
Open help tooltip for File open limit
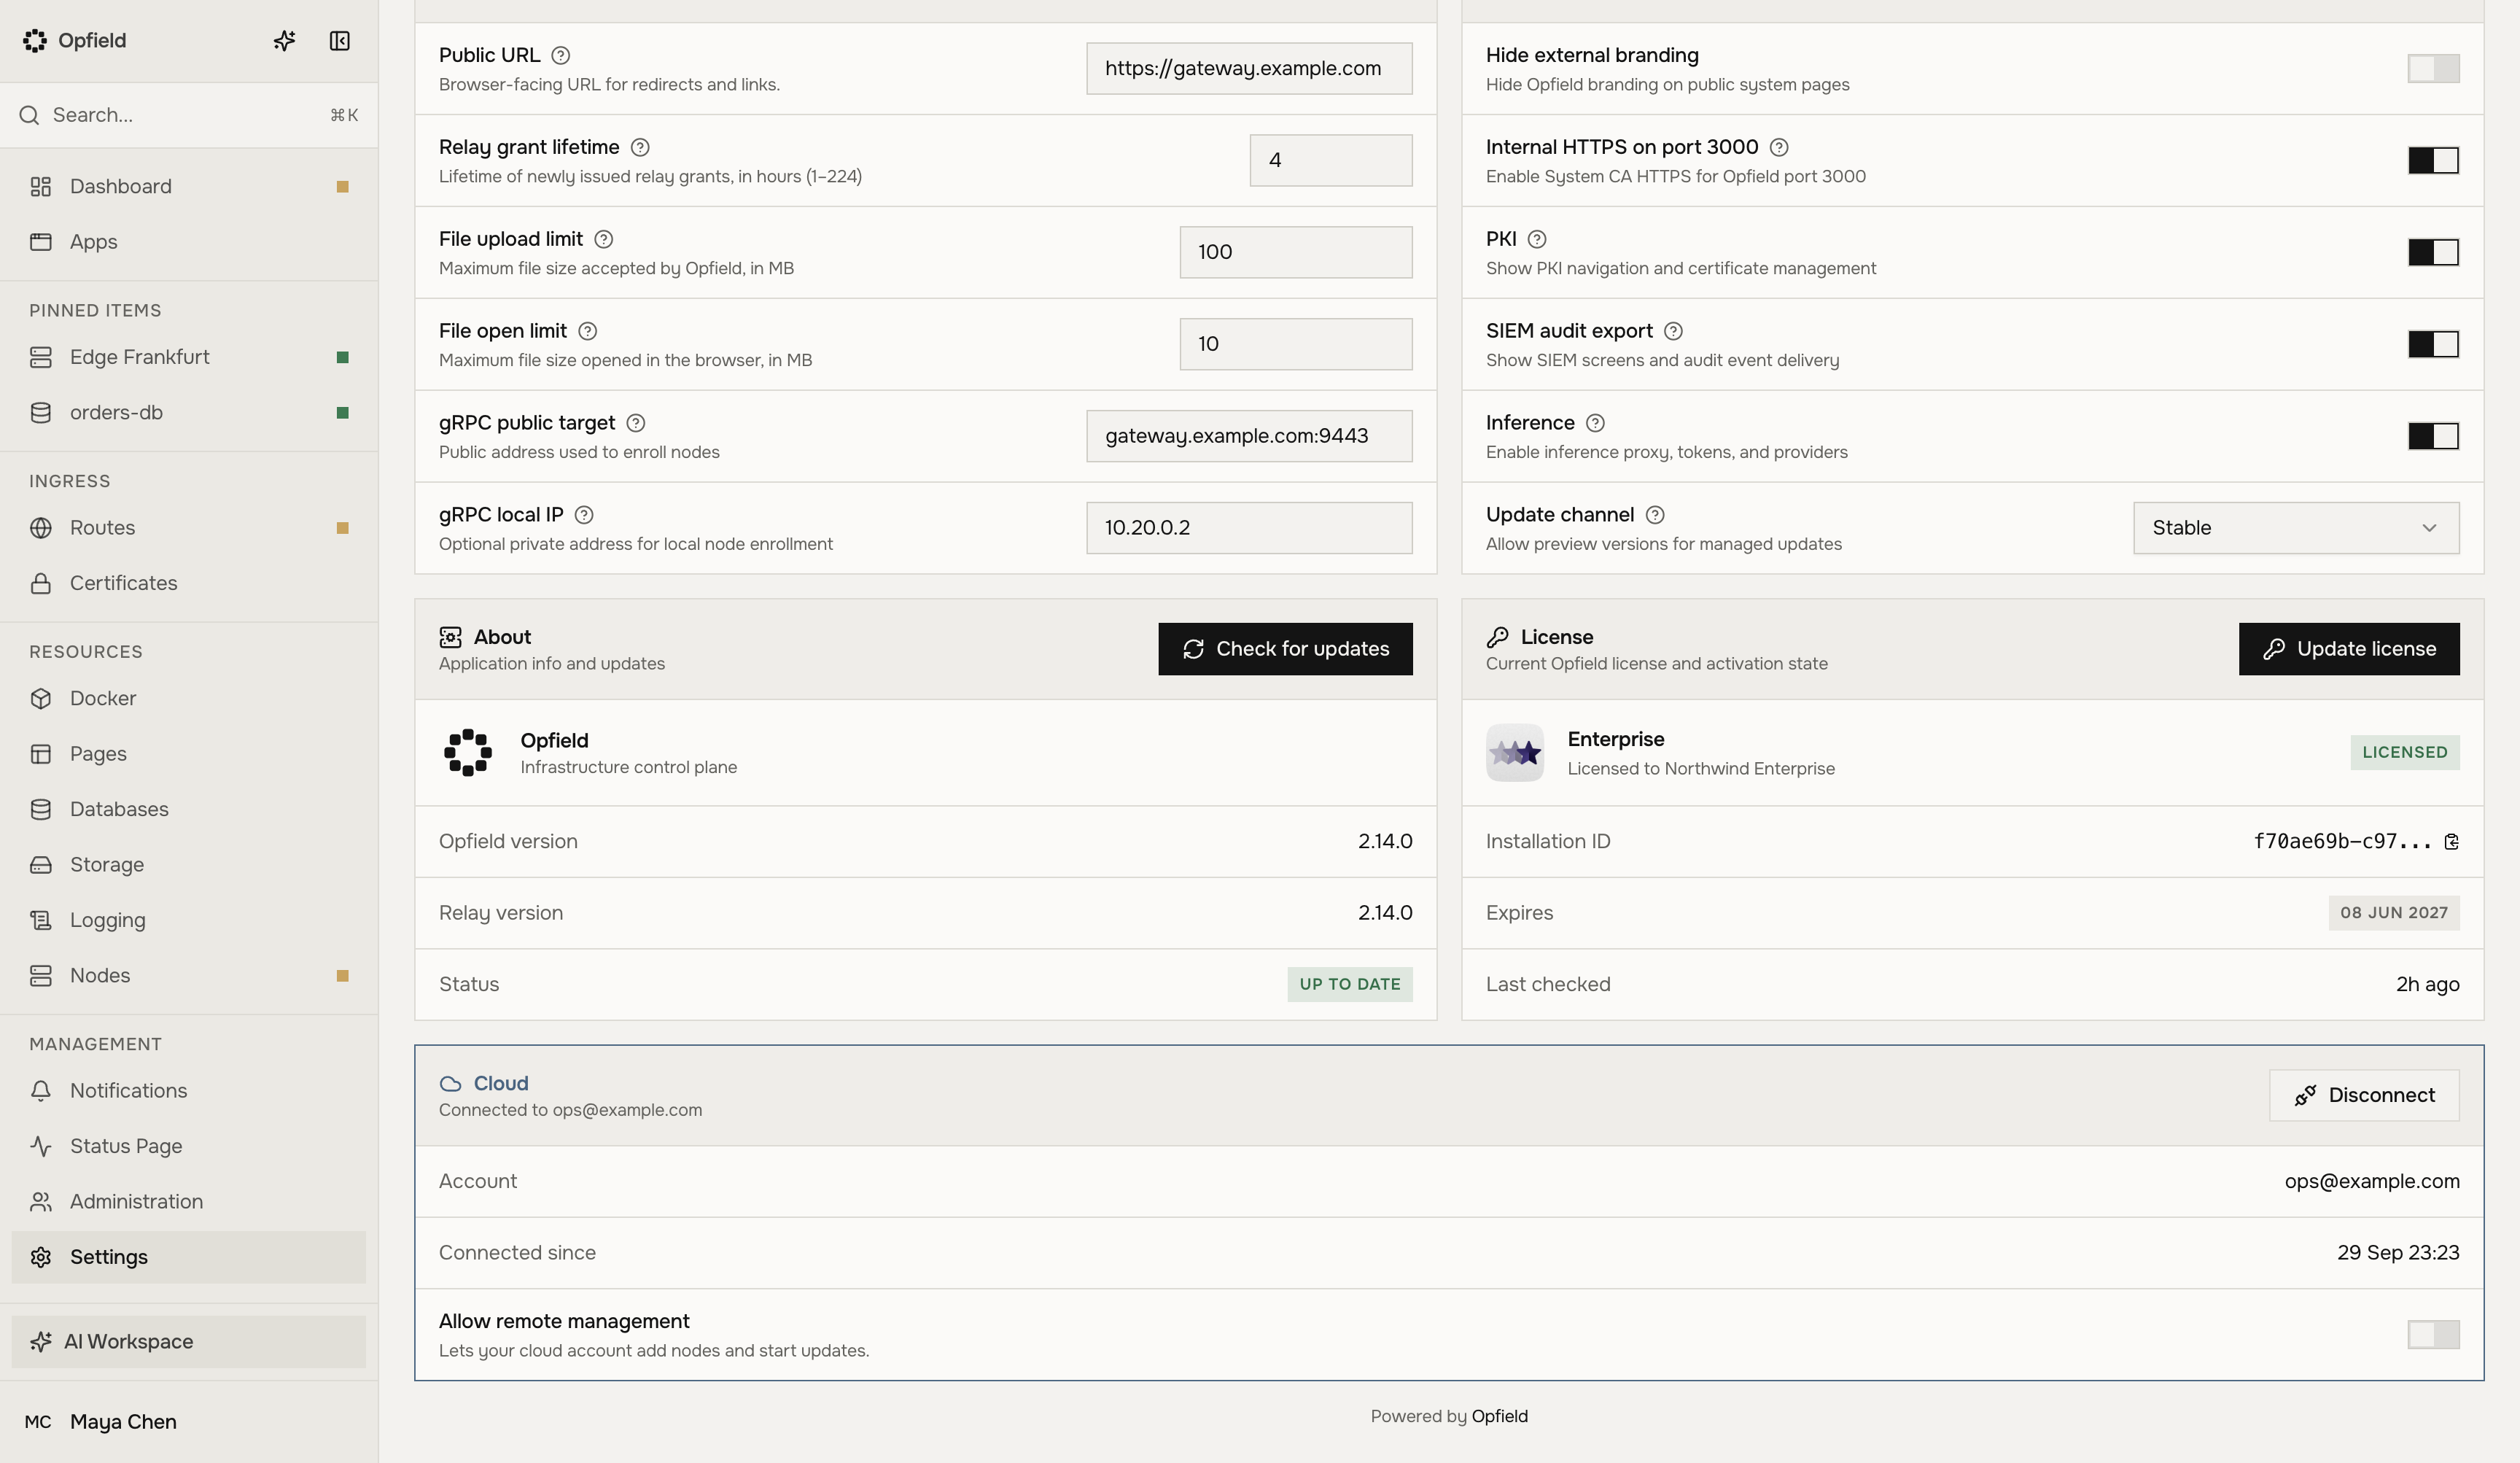point(588,332)
